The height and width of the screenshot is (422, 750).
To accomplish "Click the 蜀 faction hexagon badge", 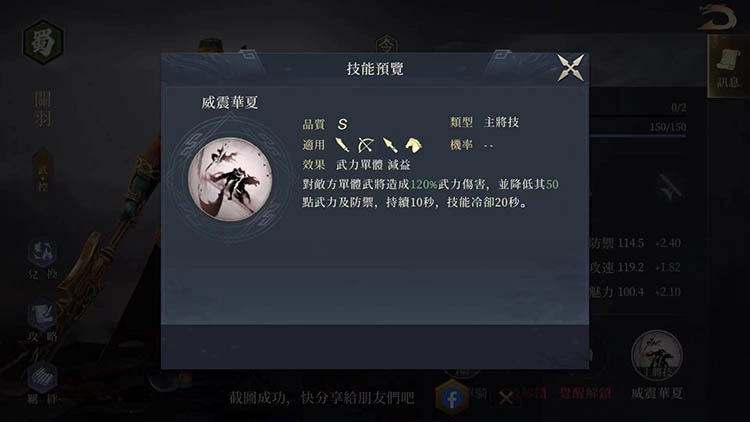I will tap(43, 42).
